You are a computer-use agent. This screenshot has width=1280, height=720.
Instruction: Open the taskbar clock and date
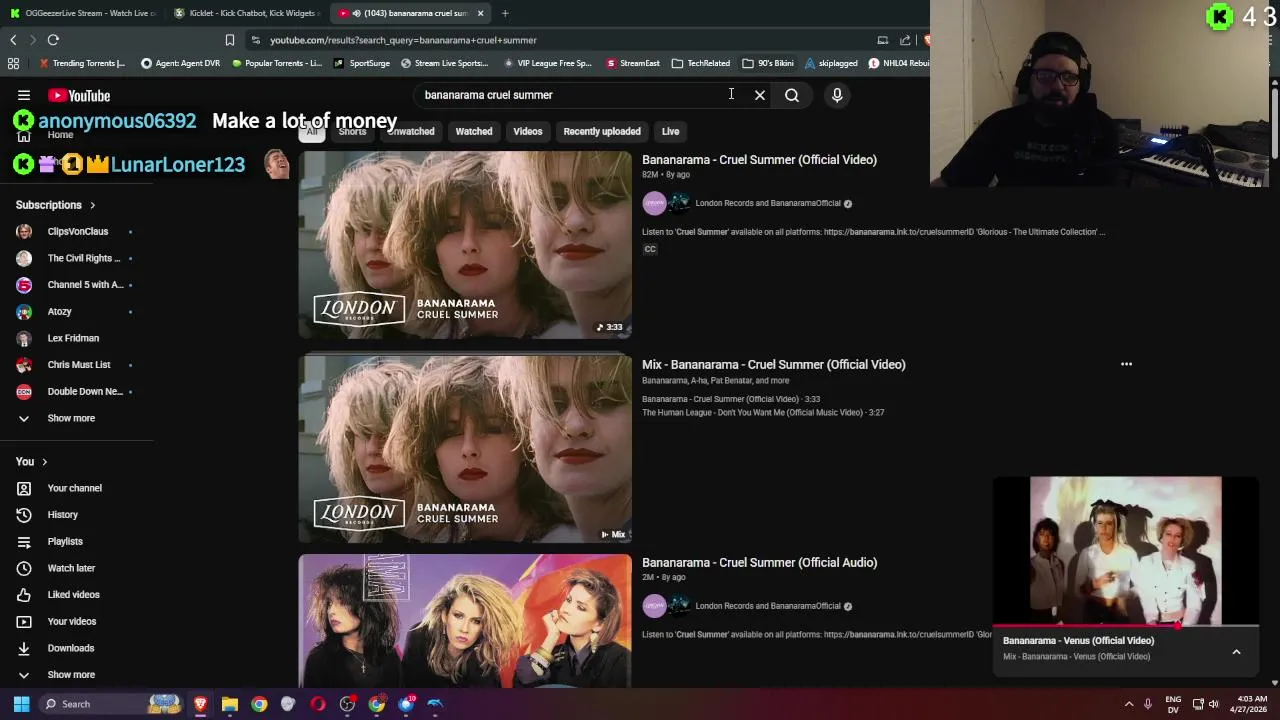tap(1251, 704)
